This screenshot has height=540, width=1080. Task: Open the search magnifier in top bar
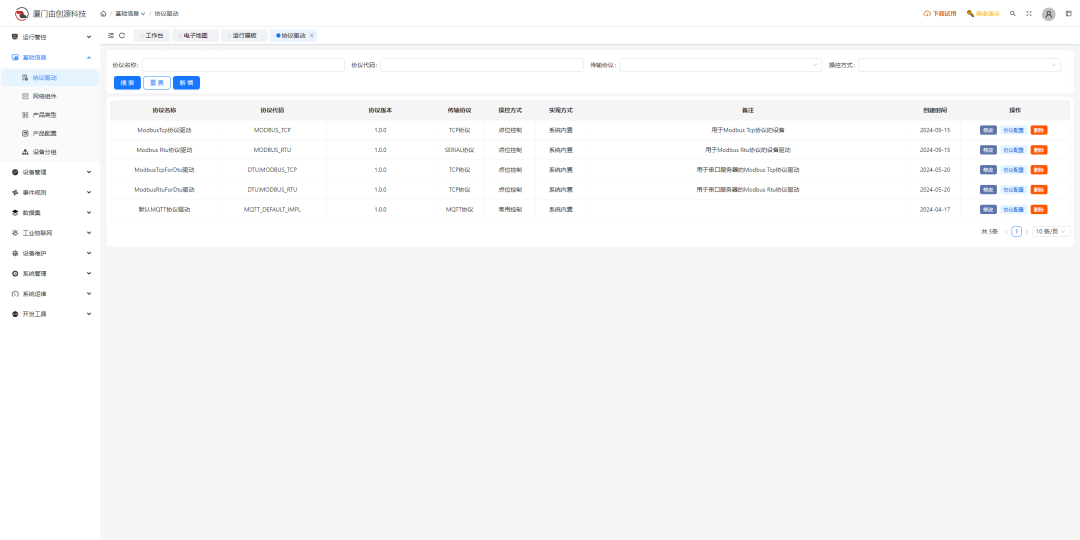click(1013, 14)
